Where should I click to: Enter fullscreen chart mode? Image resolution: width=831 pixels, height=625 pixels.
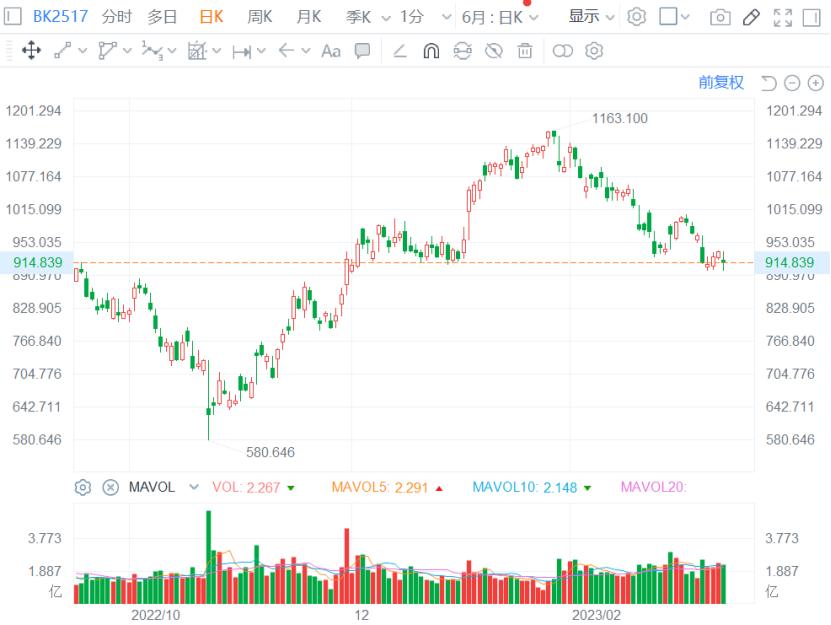783,17
